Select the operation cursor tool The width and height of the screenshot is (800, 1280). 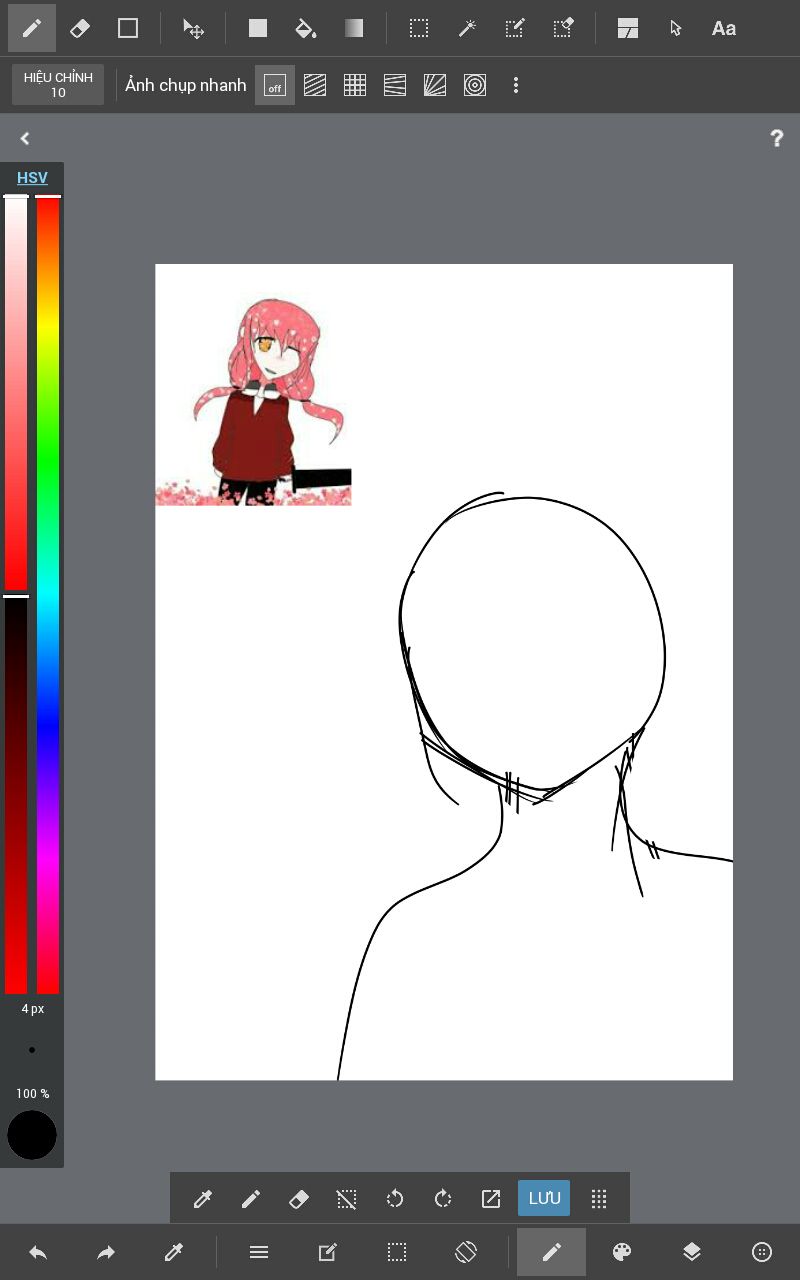click(676, 28)
